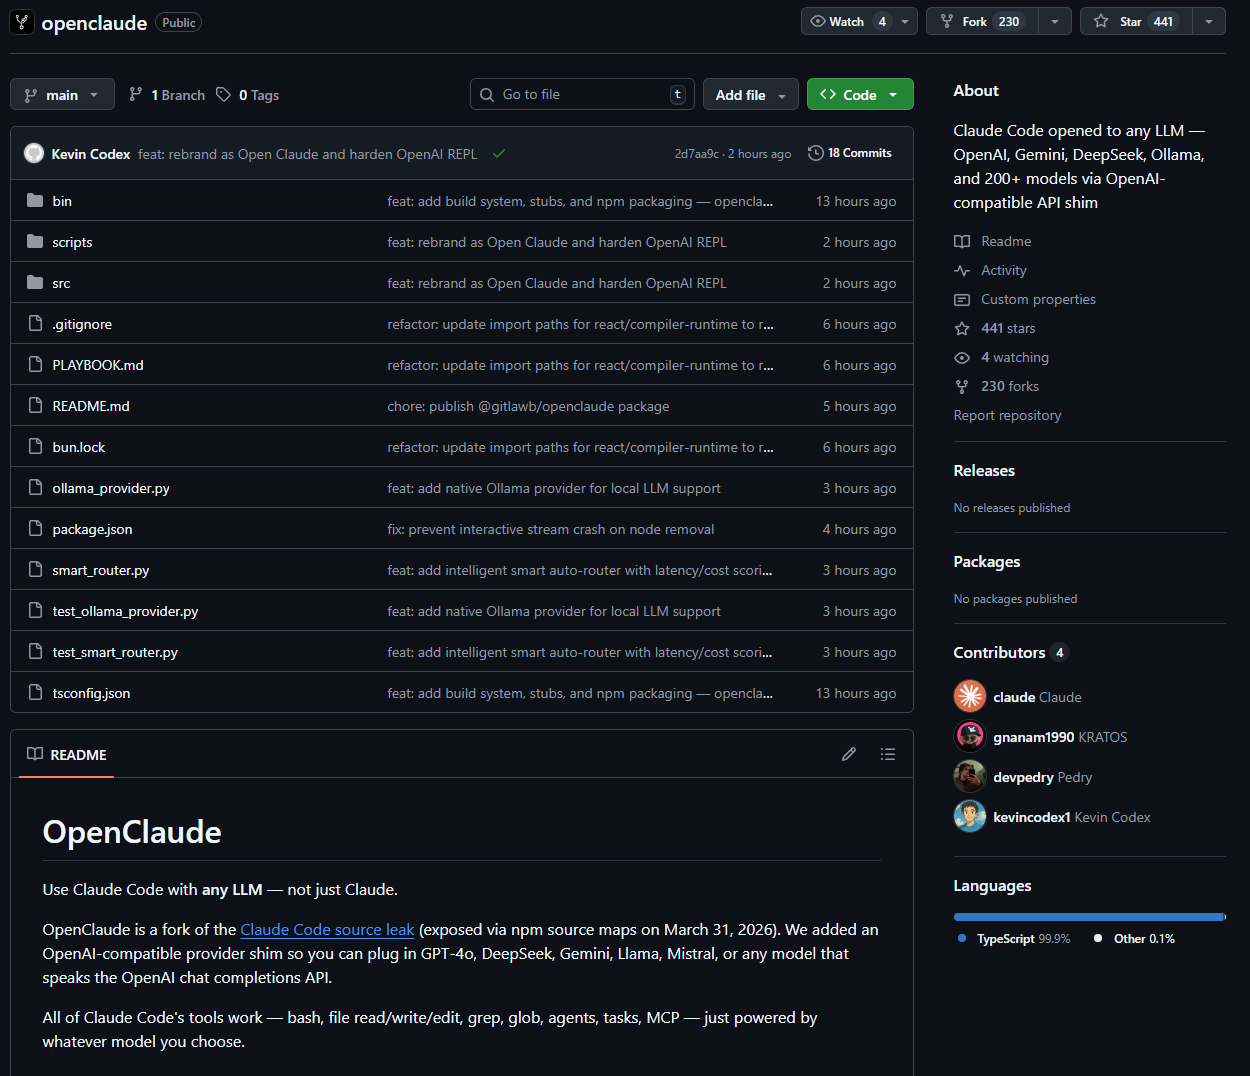Click the Fork button

coord(982,21)
